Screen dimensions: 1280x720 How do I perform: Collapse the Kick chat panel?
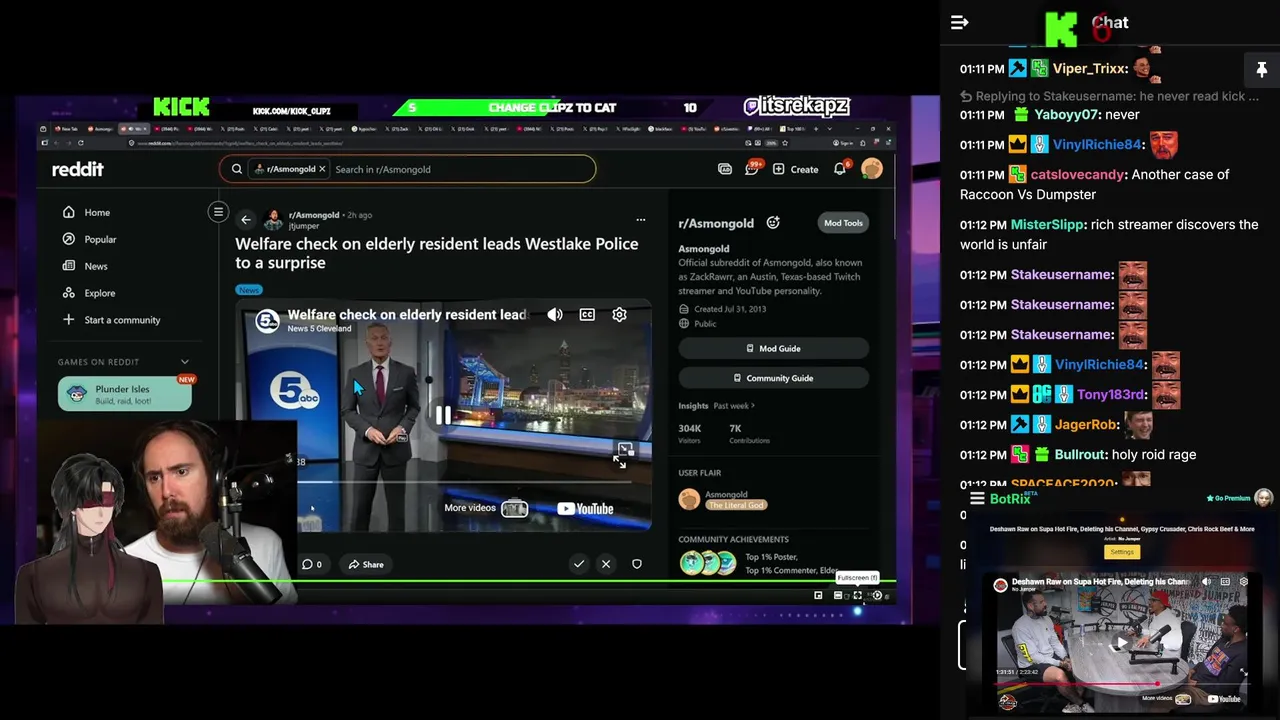[x=959, y=22]
